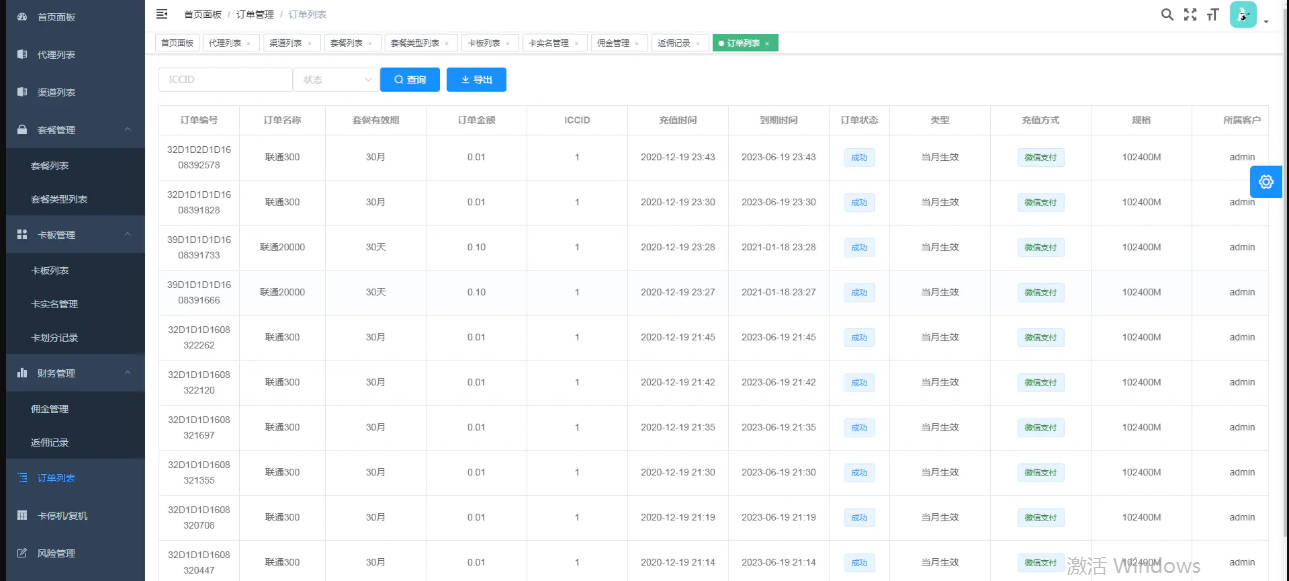
Task: Click the 到期时间 column header
Action: [x=779, y=120]
